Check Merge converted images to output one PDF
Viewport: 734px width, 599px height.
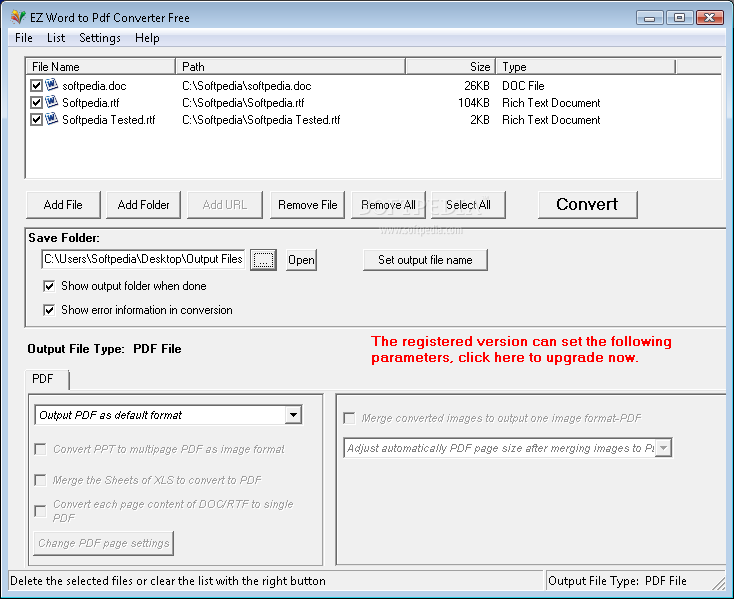pos(349,418)
